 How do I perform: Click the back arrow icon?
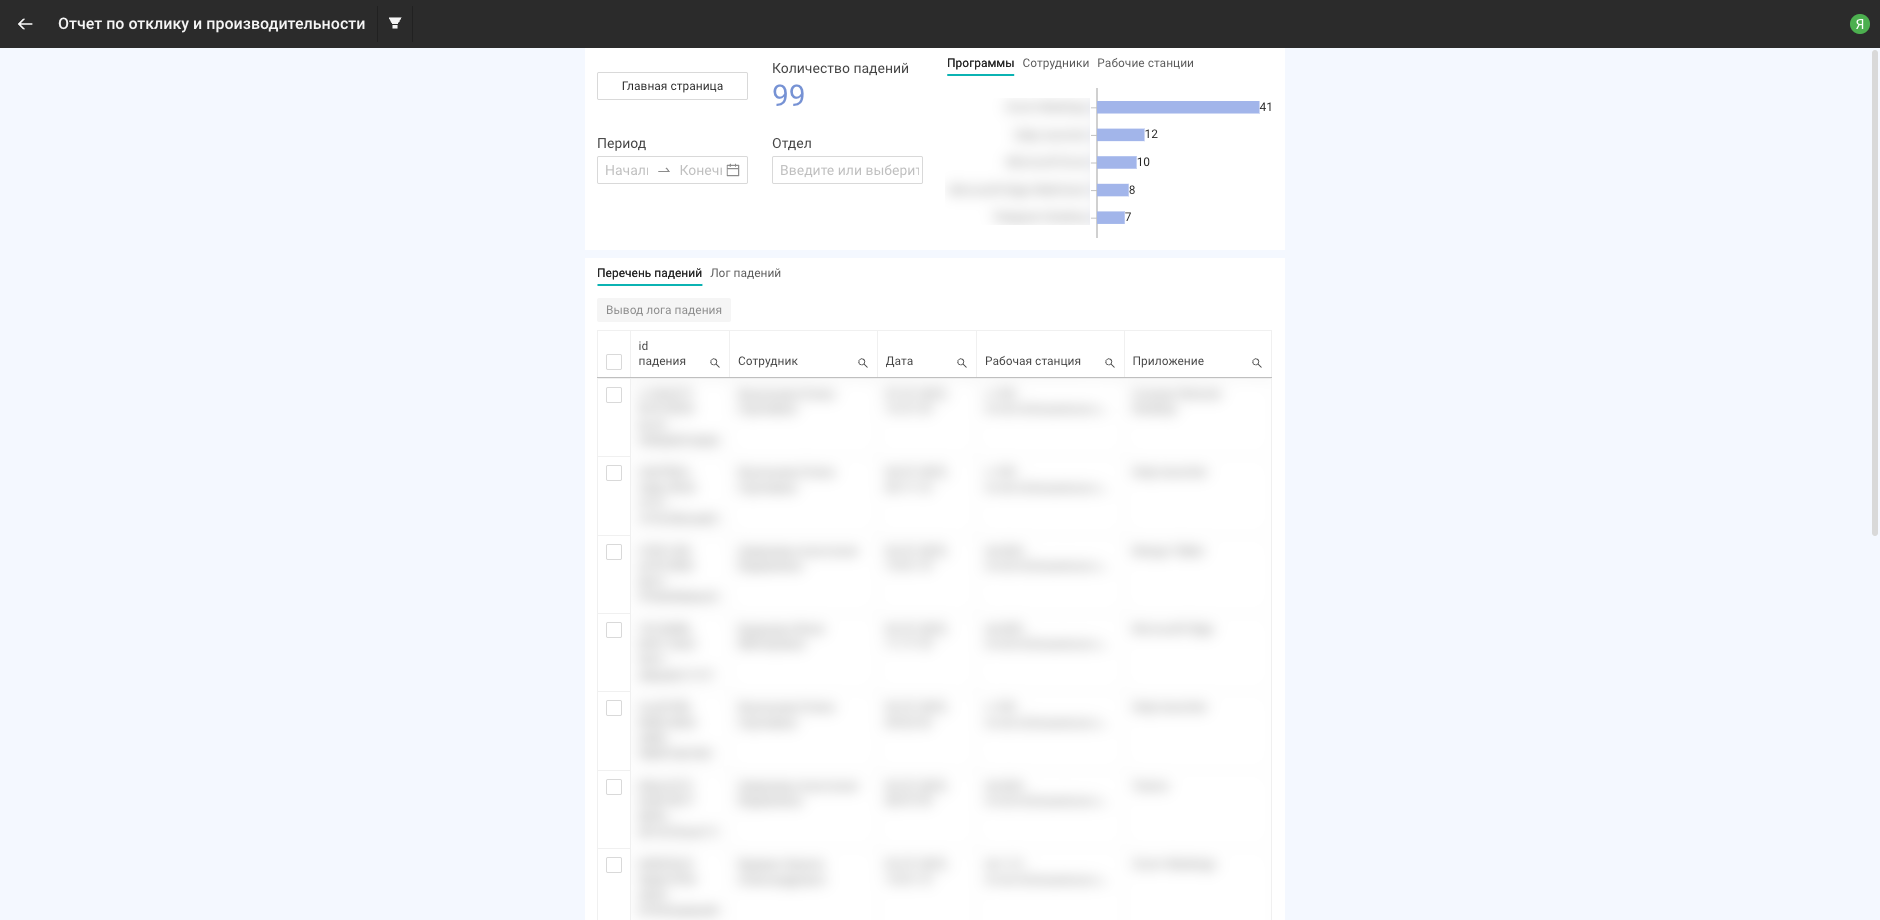(x=25, y=24)
